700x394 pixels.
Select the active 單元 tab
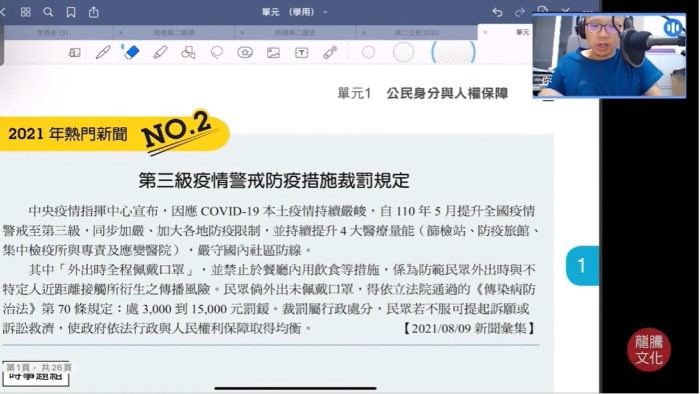(x=522, y=32)
